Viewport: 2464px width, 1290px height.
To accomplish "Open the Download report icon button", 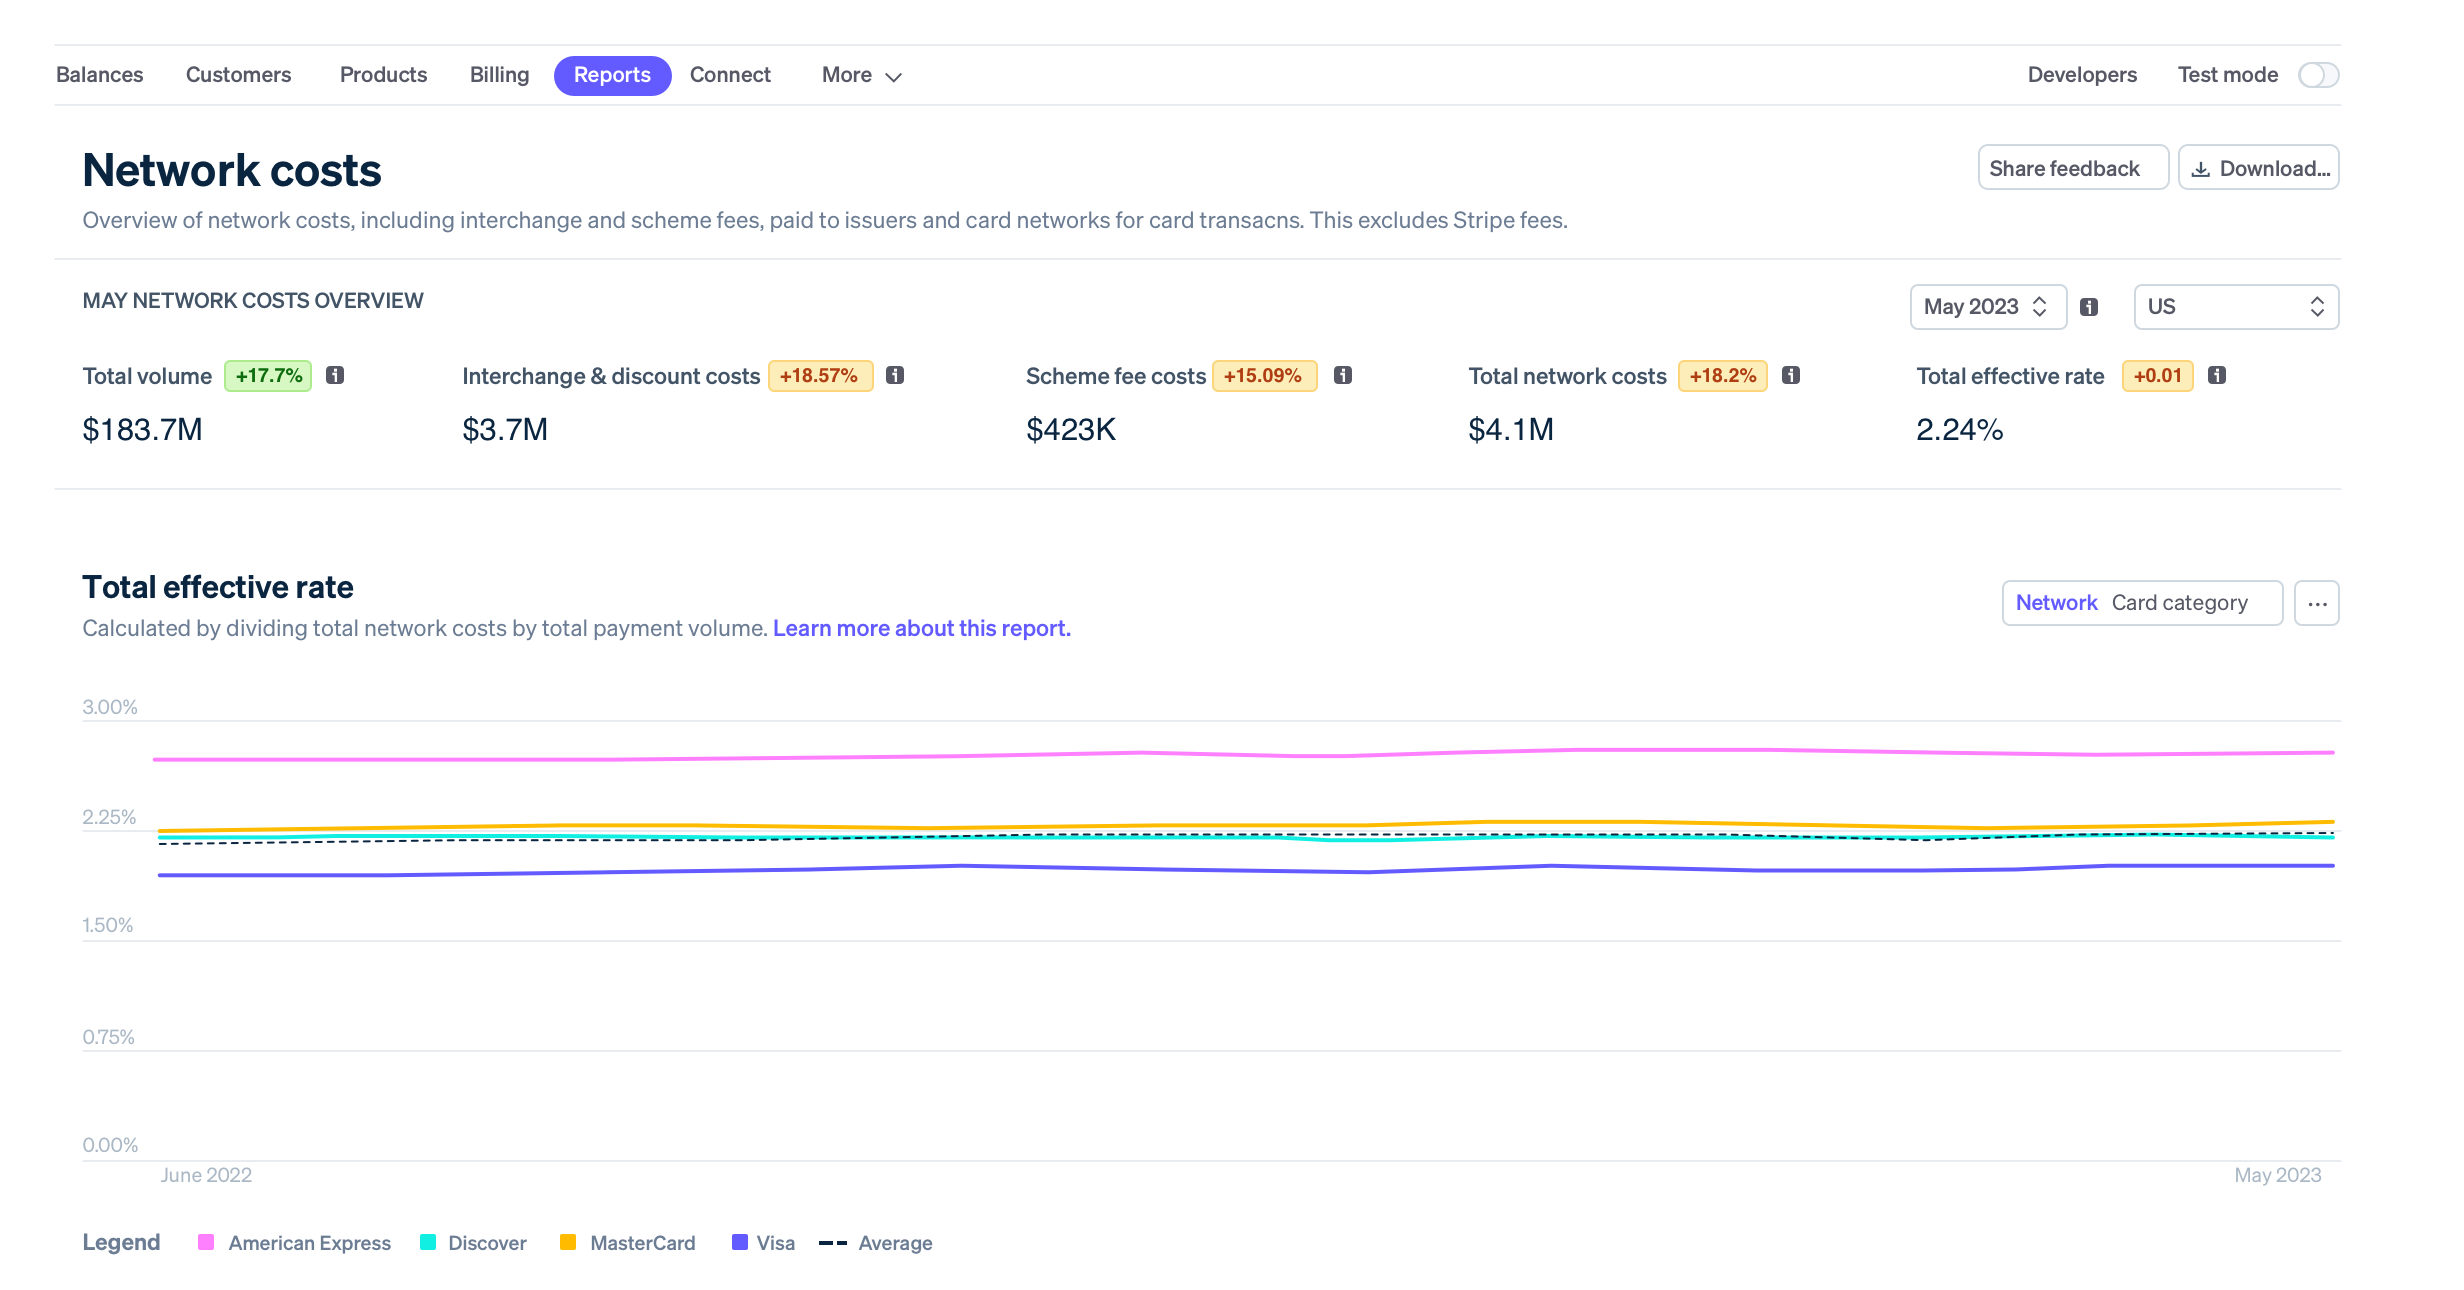I will [x=2258, y=167].
